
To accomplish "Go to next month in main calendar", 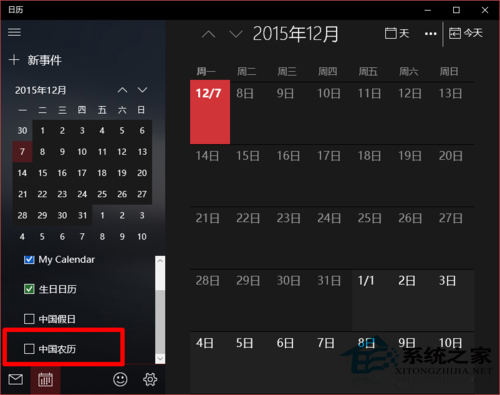I will point(236,34).
